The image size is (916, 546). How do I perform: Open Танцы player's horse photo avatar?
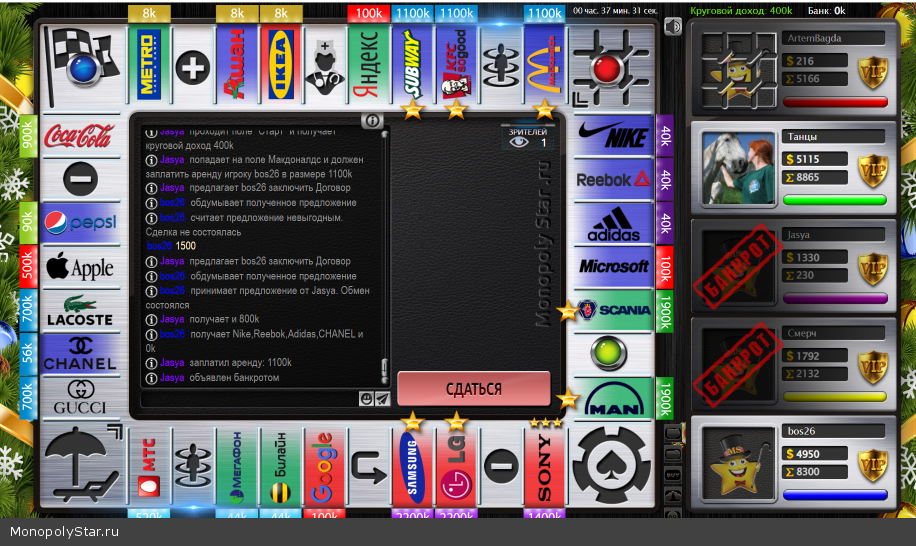coord(738,169)
